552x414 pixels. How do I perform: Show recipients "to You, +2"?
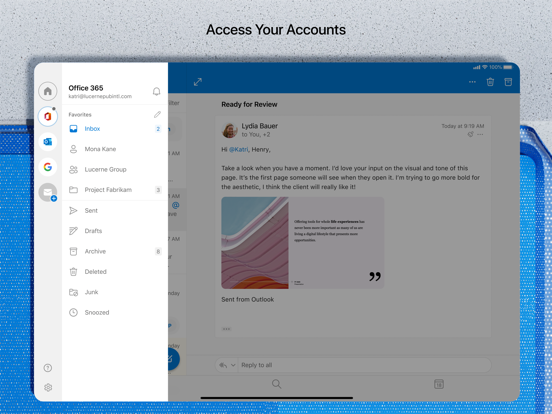256,134
